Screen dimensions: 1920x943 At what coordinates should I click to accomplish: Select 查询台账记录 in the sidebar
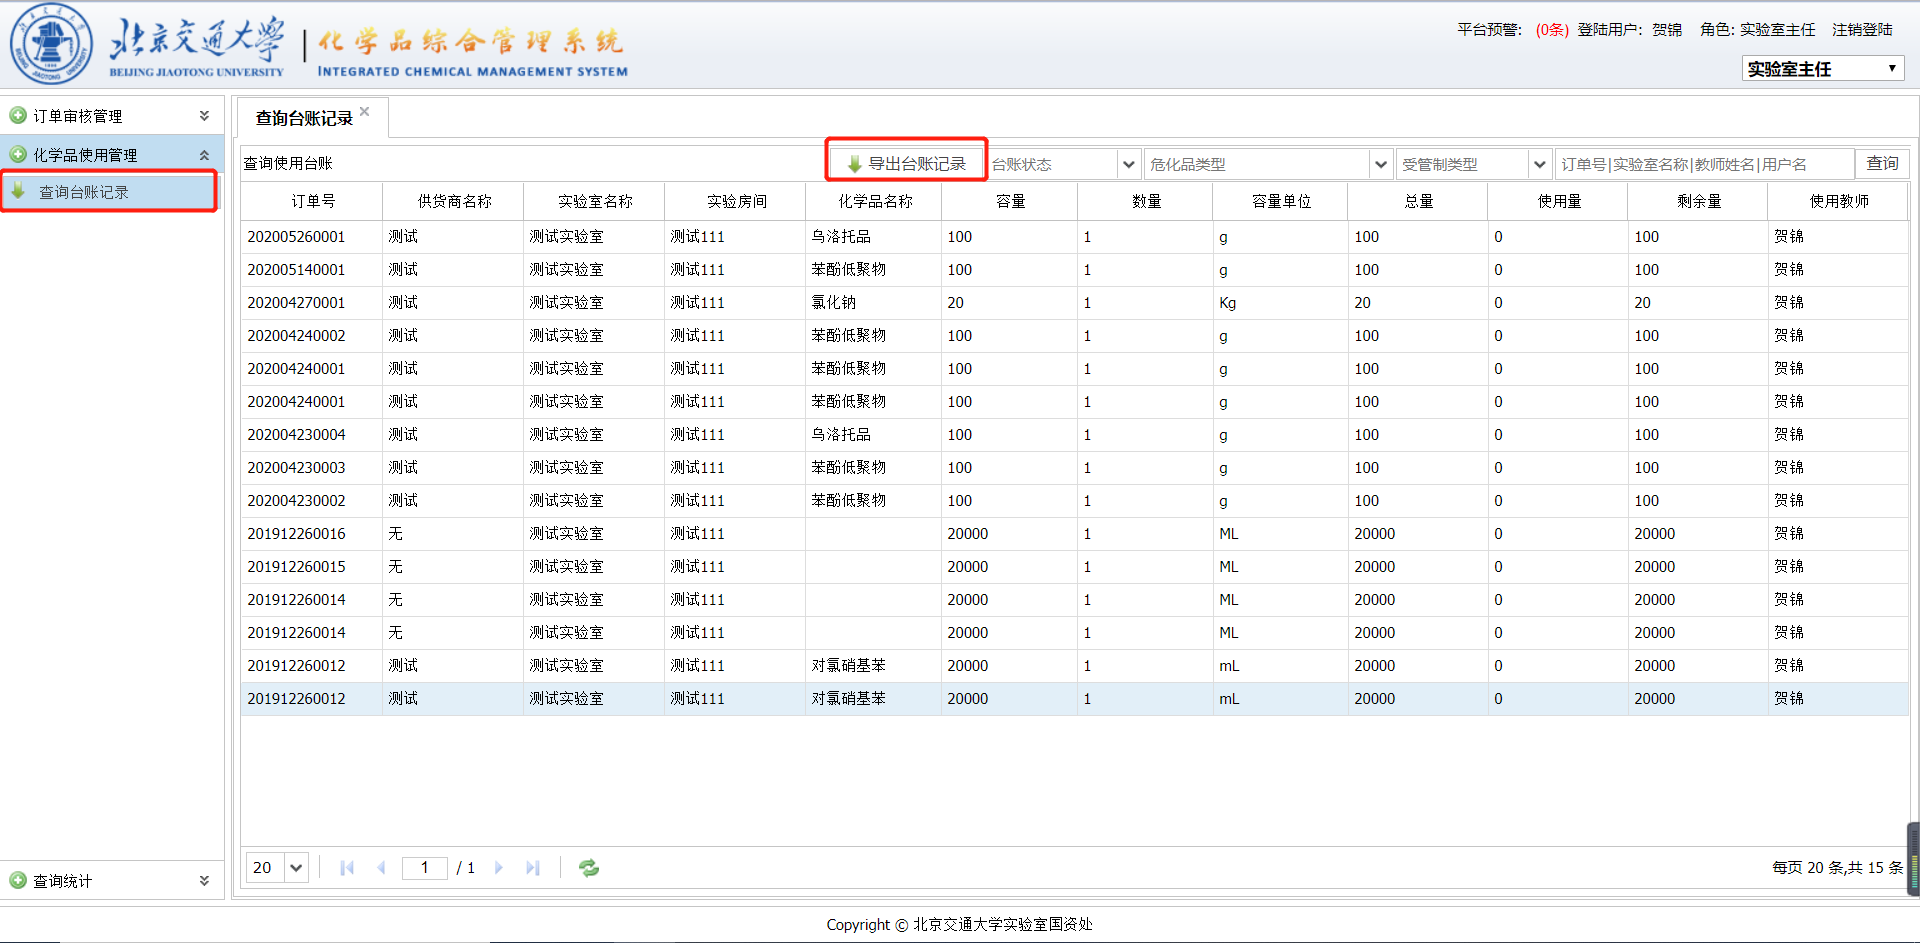[84, 192]
